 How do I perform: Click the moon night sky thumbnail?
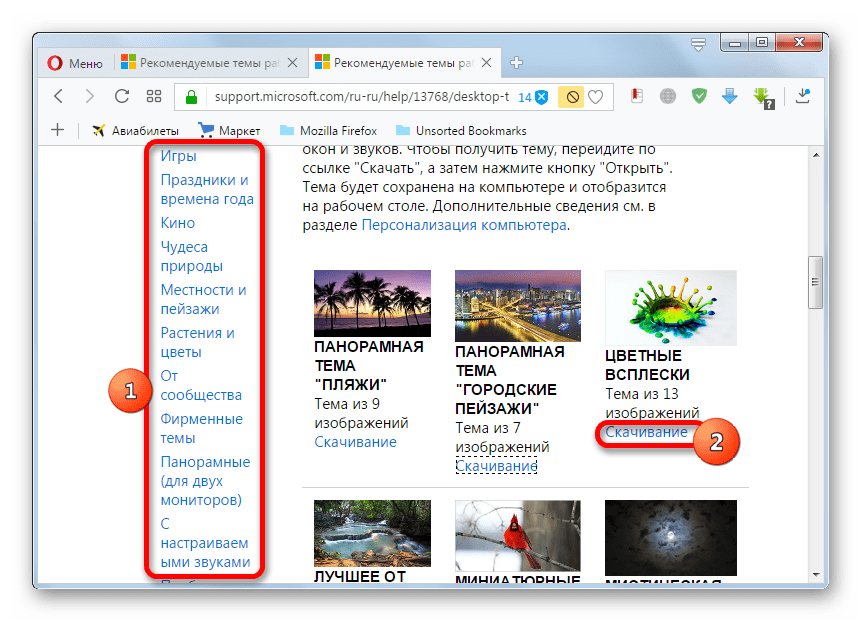point(671,538)
